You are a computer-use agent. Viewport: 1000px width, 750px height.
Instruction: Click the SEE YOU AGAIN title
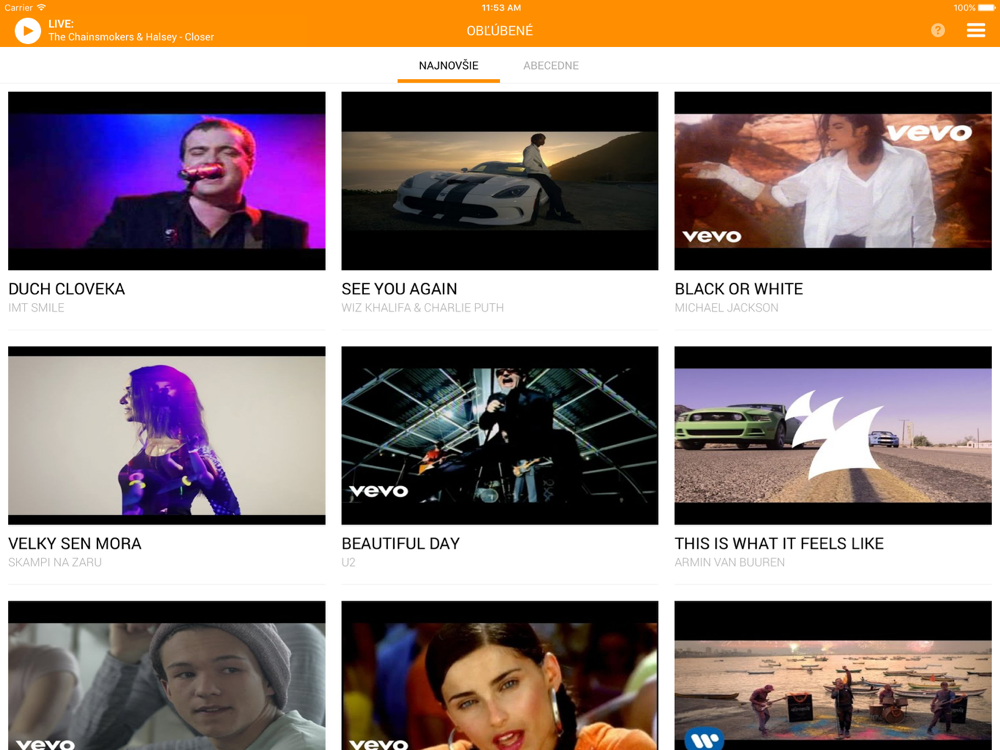pos(399,289)
